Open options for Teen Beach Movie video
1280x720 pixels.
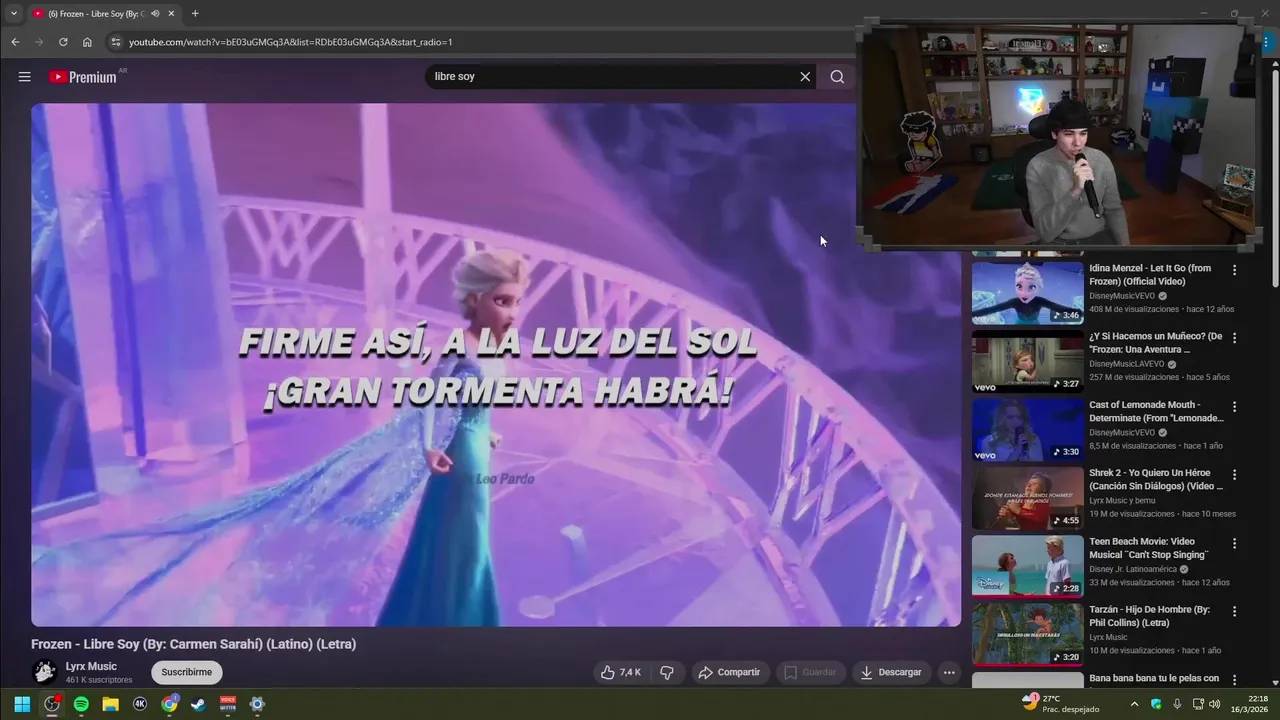point(1234,543)
